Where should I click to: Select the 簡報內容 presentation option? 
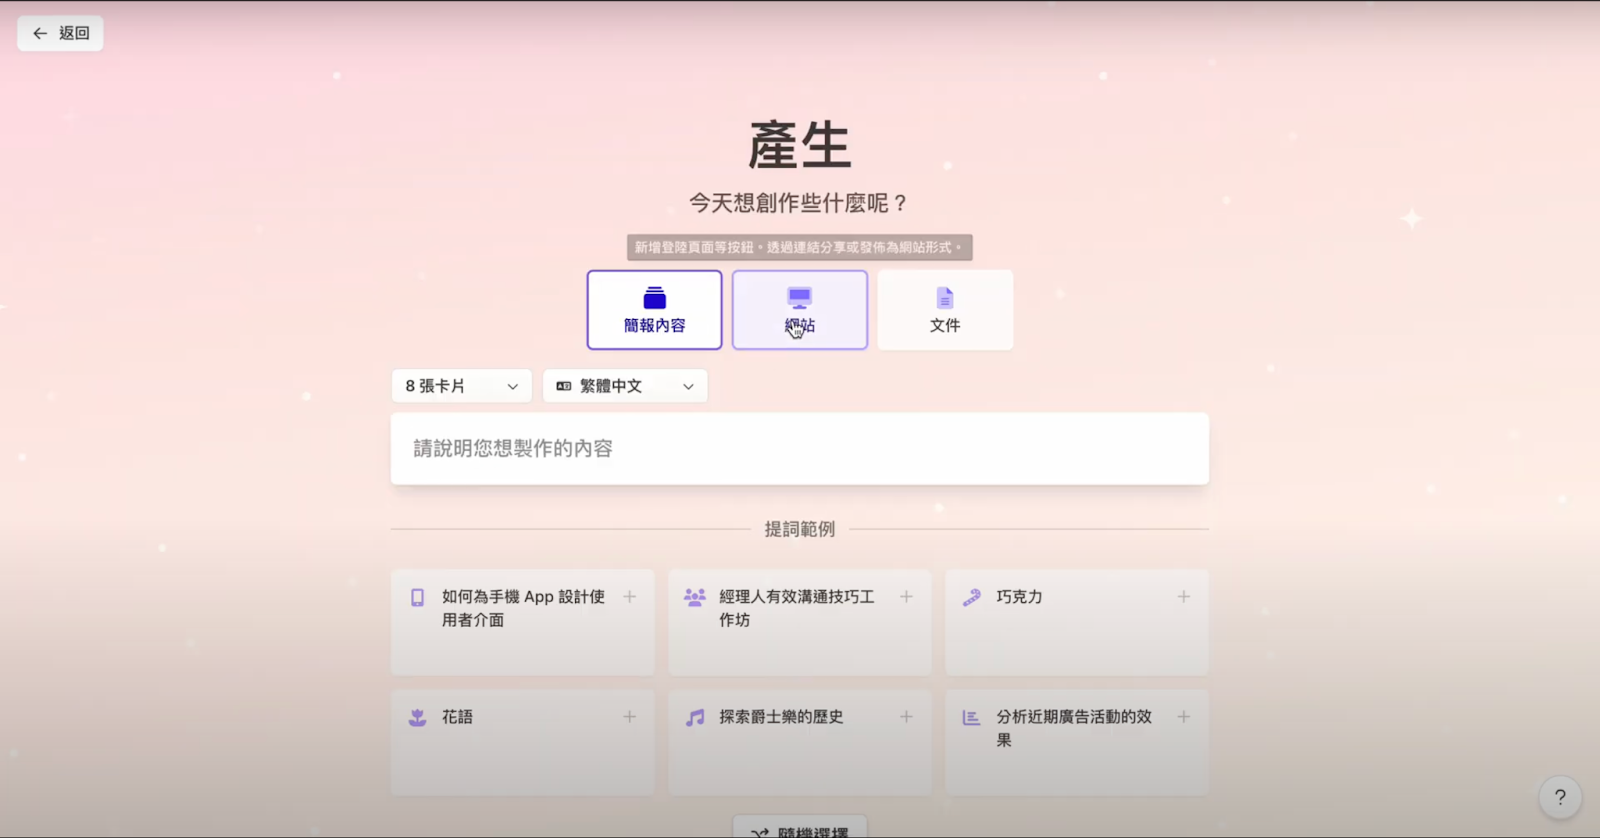click(x=654, y=310)
